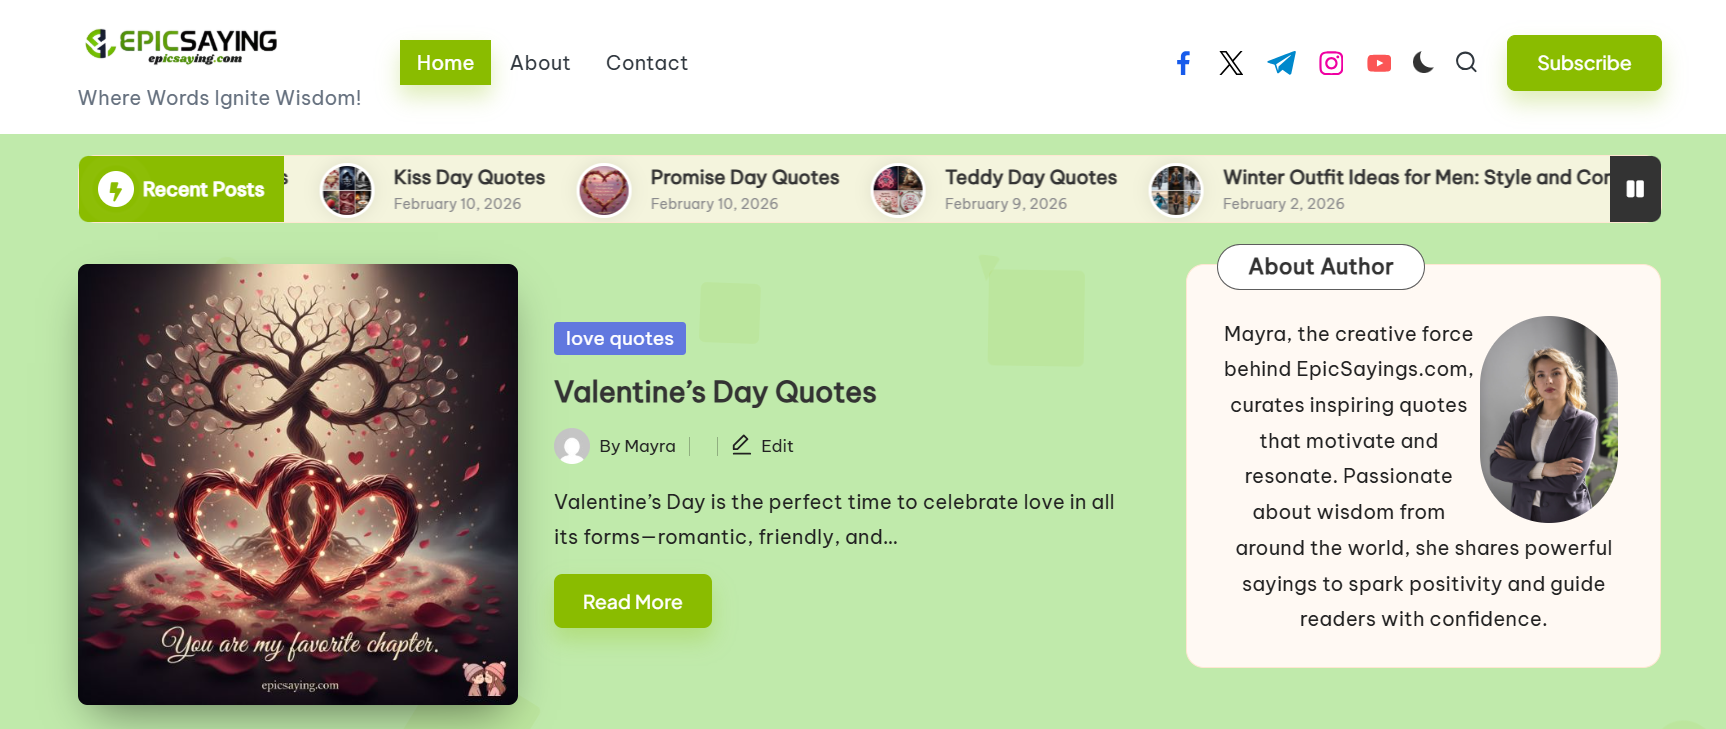
Task: Open the Contact menu page
Action: click(647, 63)
